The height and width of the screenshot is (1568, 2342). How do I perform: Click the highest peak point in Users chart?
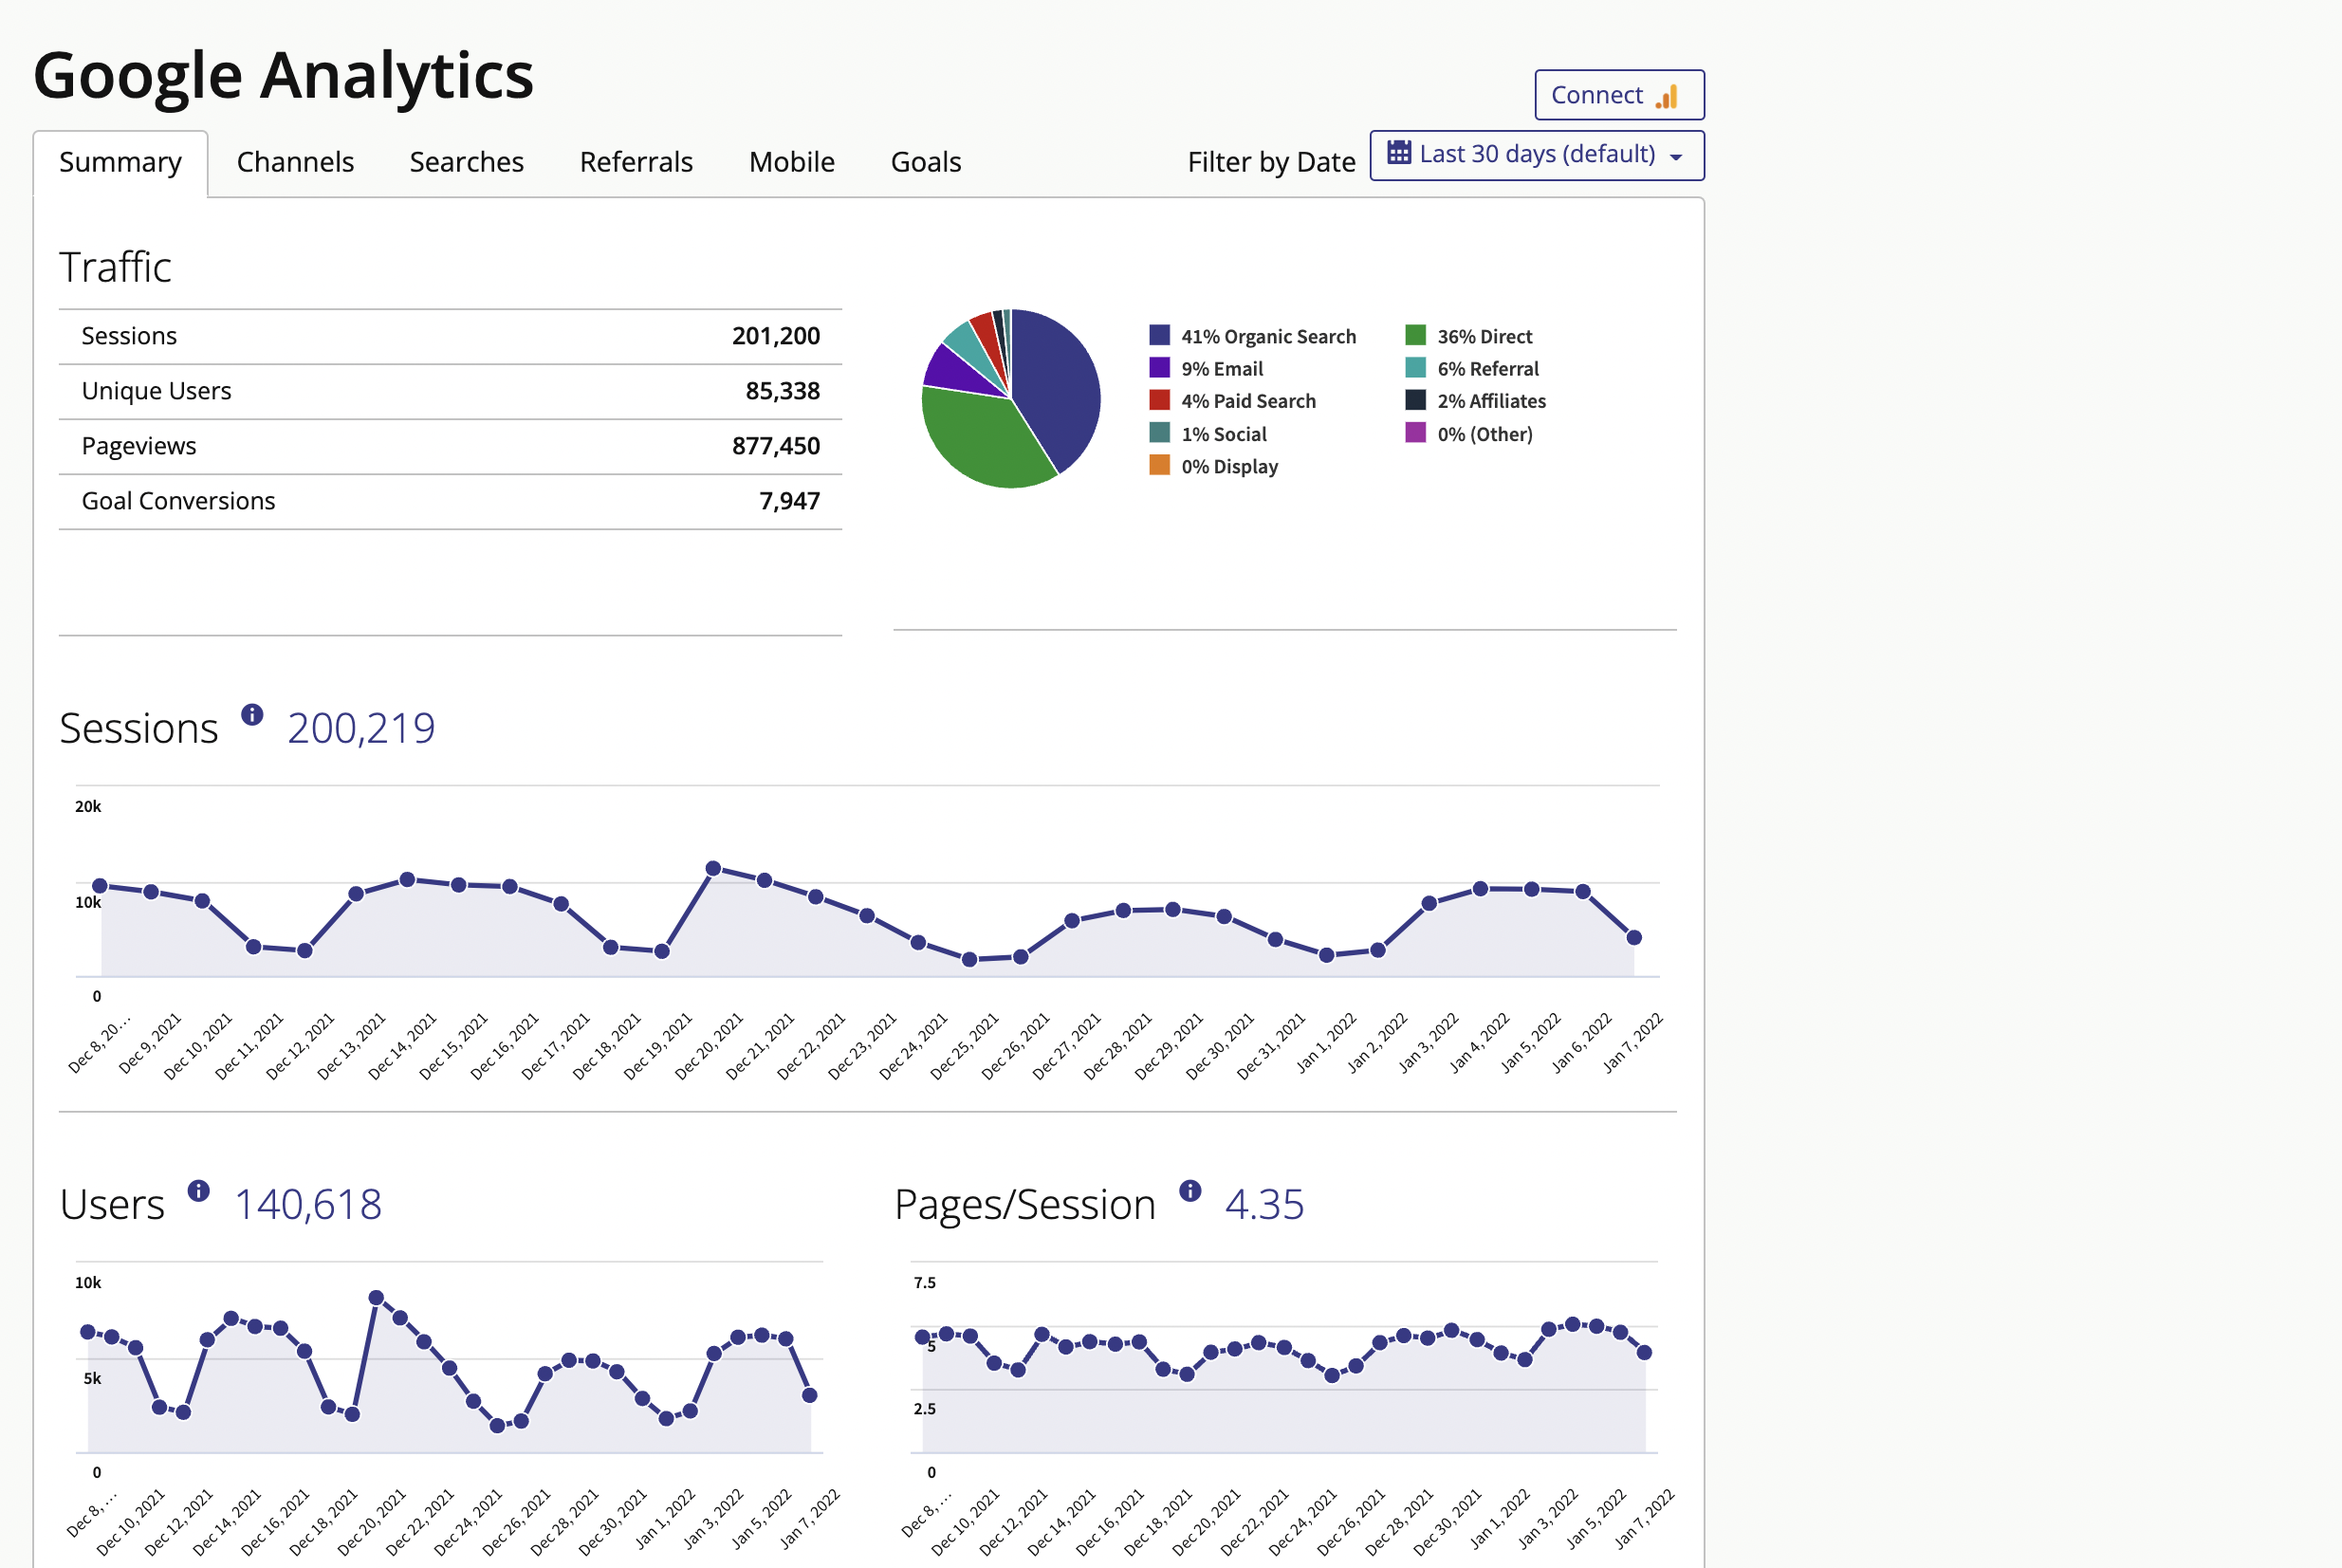pos(376,1297)
